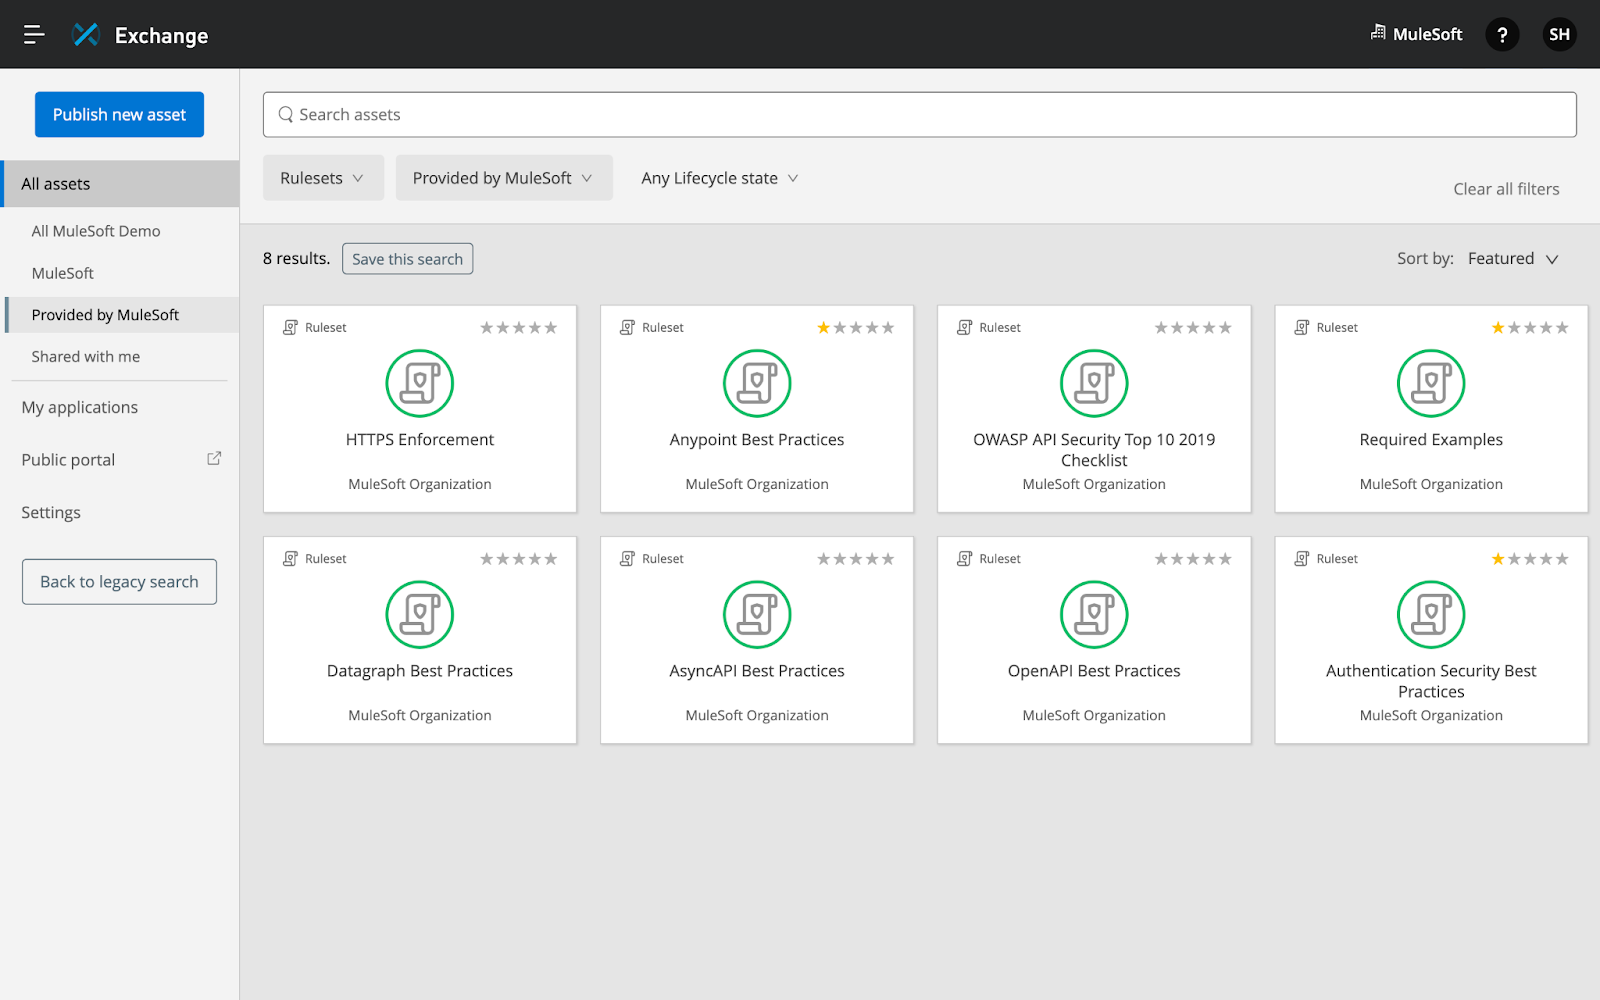Screen dimensions: 1600x1000
Task: Click the SH user avatar
Action: (1559, 34)
